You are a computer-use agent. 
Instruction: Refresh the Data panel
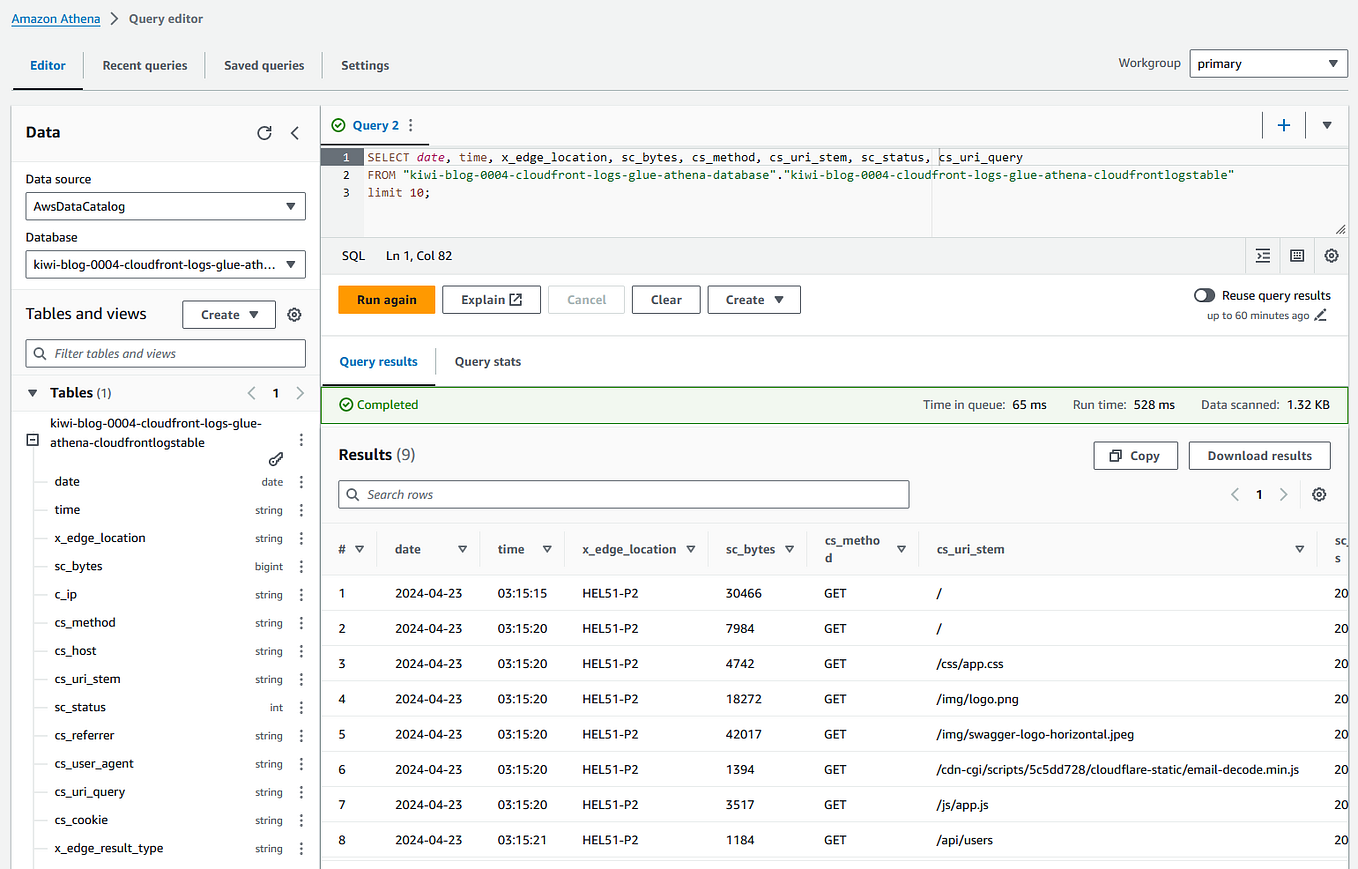point(264,132)
